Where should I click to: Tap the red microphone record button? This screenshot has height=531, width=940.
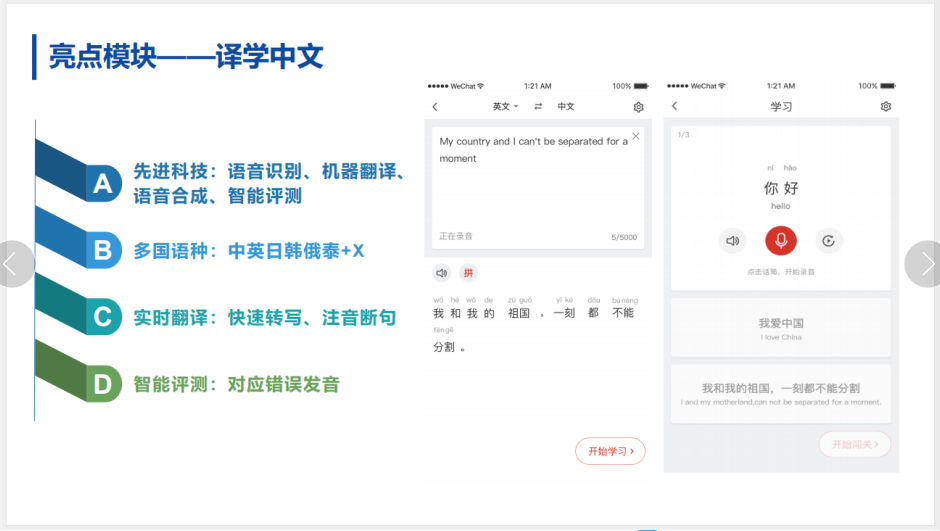tap(780, 240)
